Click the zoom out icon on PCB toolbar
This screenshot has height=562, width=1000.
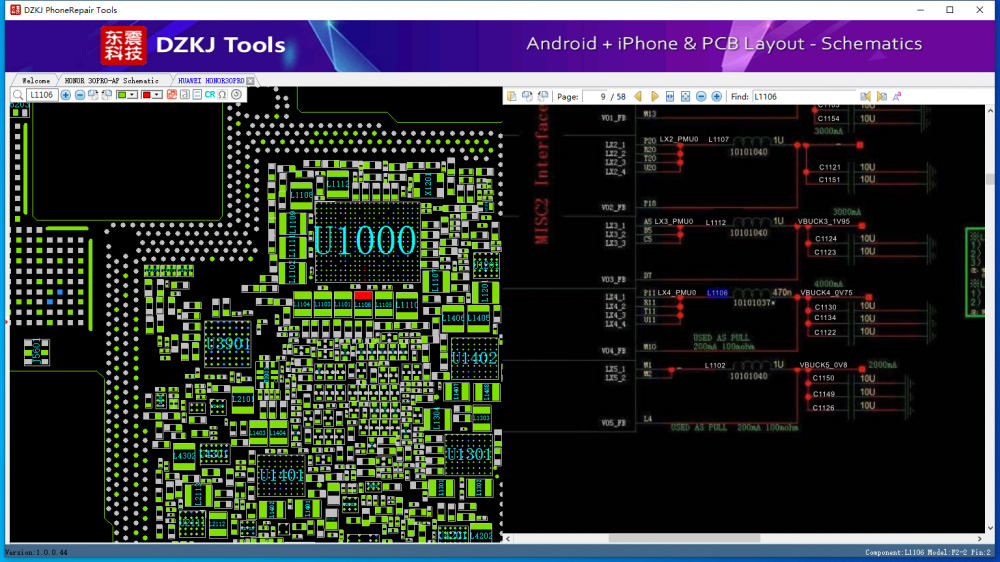[x=80, y=95]
